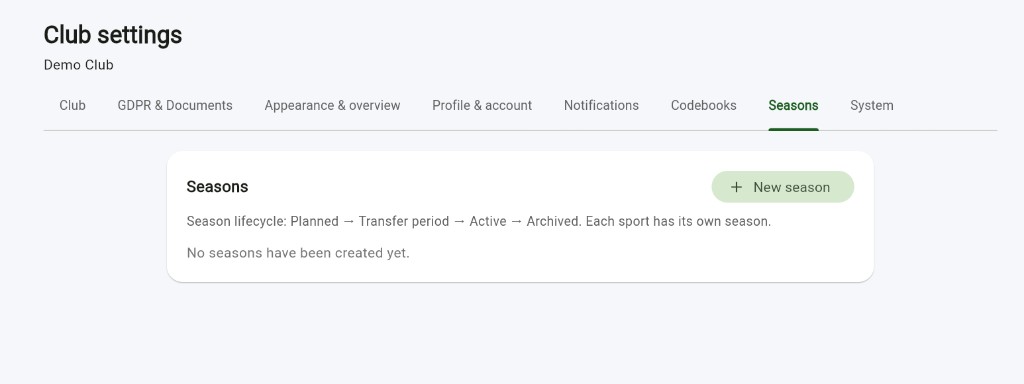Select the active Seasons tab

tap(793, 105)
